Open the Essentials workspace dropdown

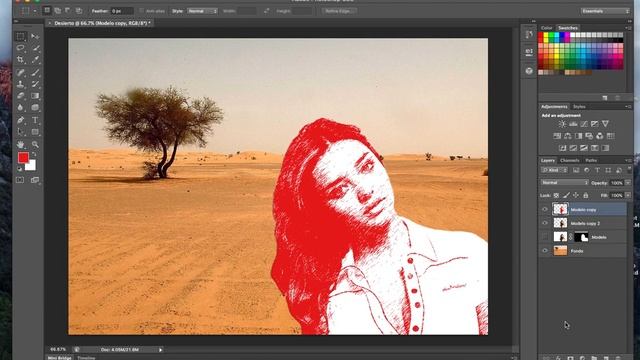tap(605, 11)
